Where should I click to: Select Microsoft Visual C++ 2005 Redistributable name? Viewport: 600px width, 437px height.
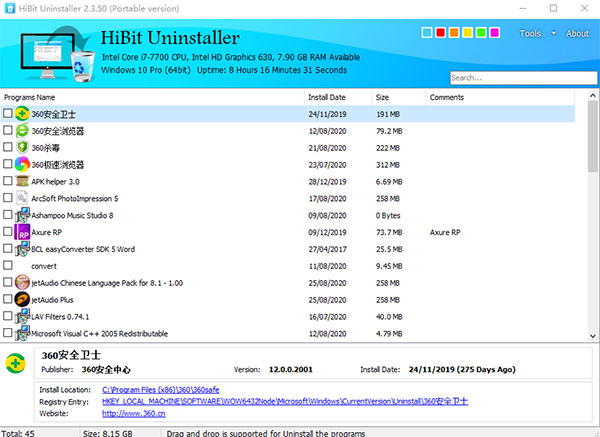(x=99, y=333)
